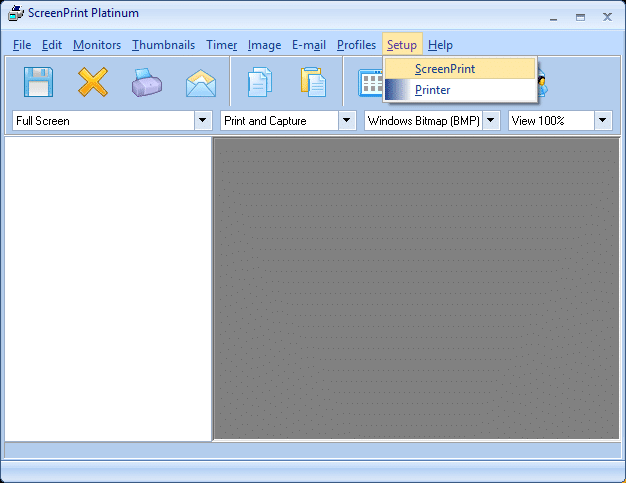The image size is (626, 483).
Task: Click the white thumbnail list panel
Action: pos(108,288)
